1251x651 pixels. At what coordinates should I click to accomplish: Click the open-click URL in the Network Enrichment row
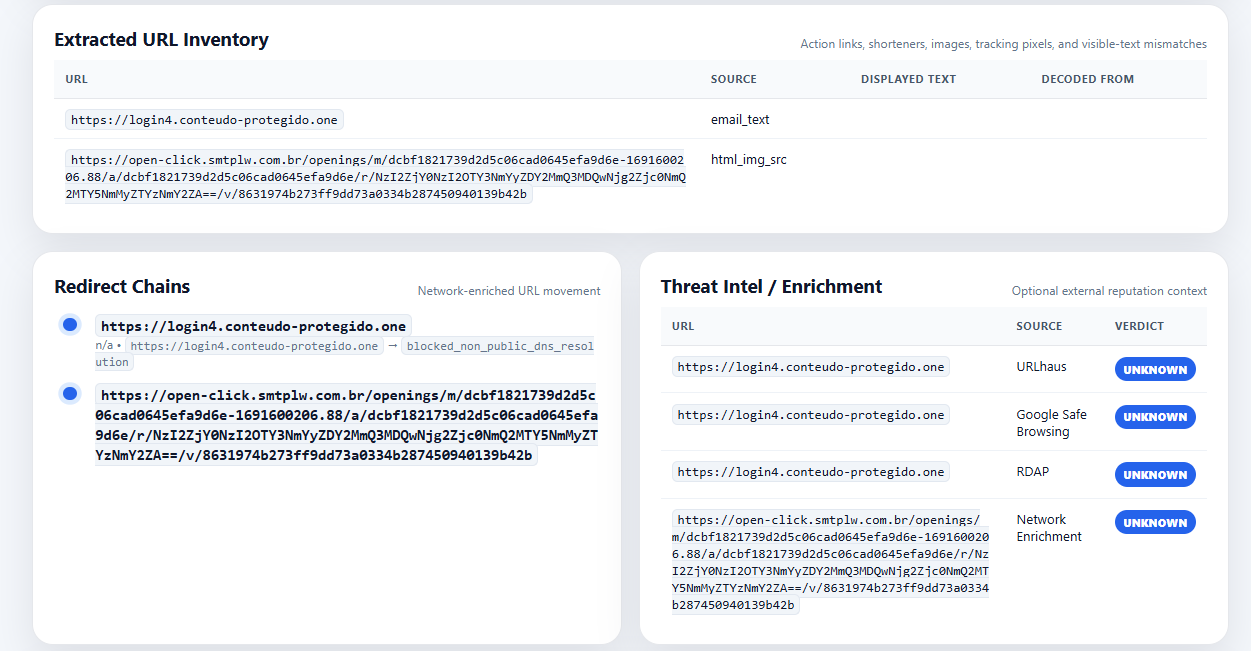830,562
